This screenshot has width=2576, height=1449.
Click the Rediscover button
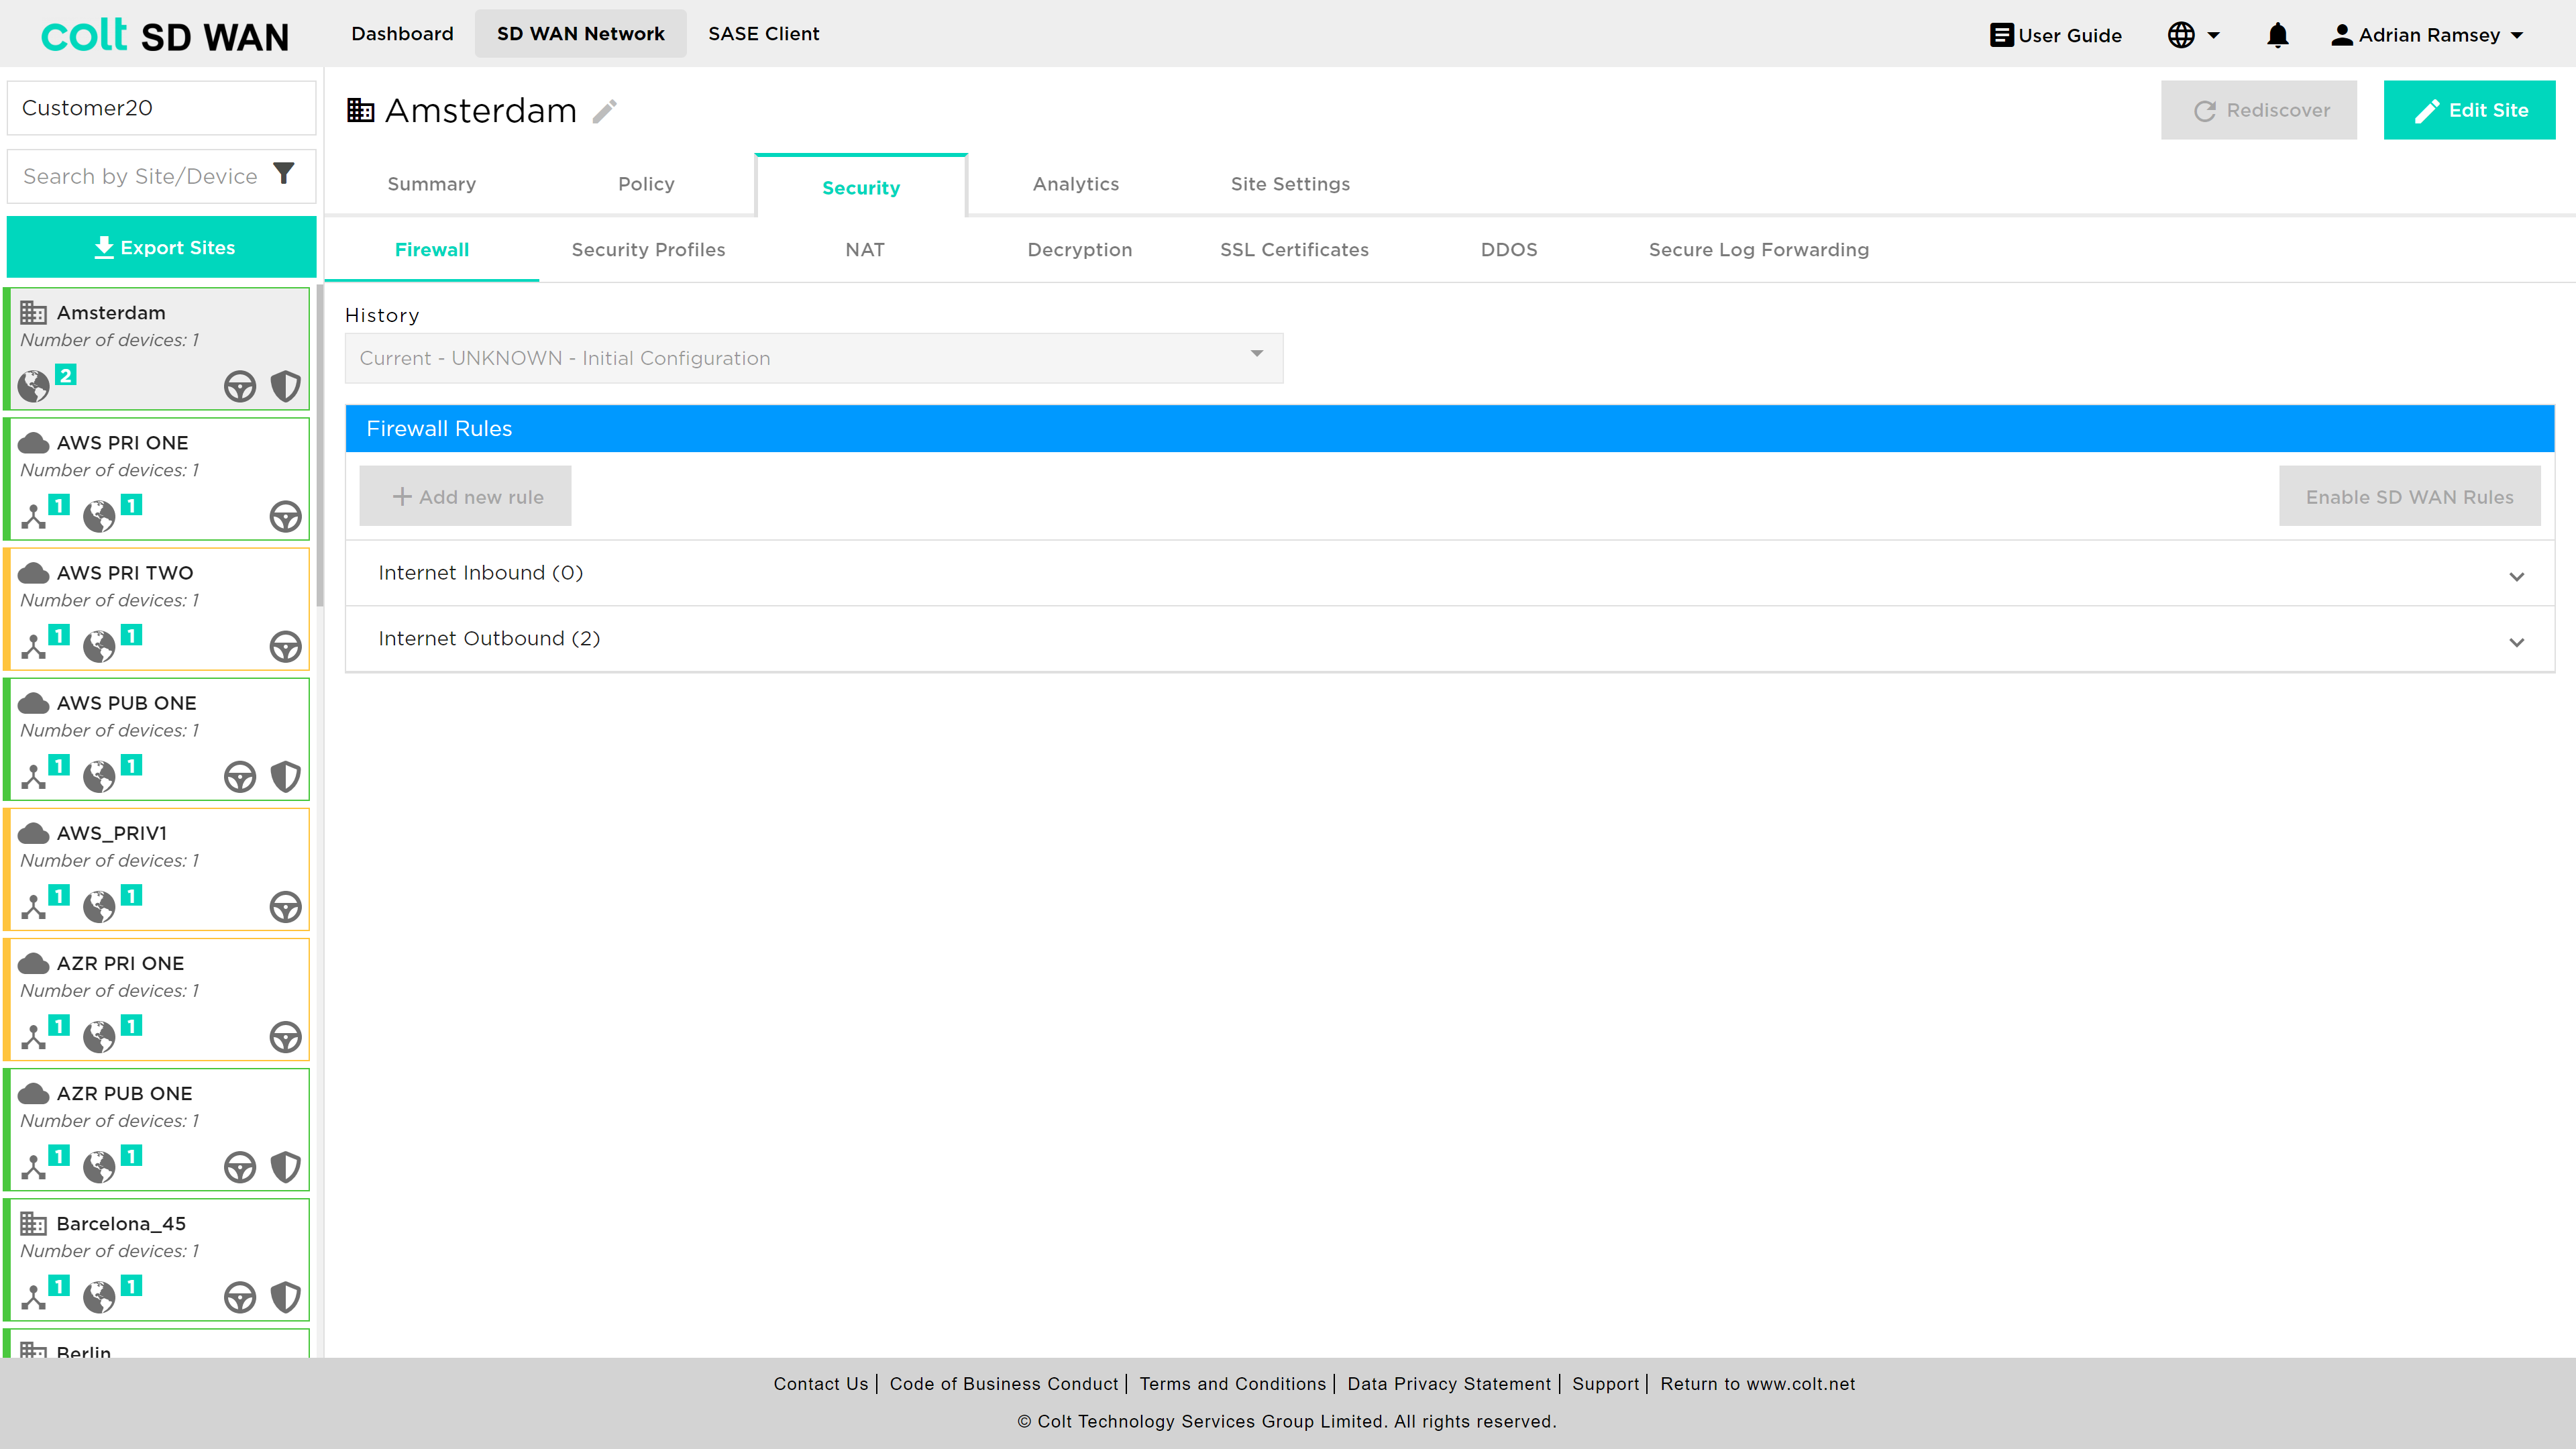tap(2259, 110)
